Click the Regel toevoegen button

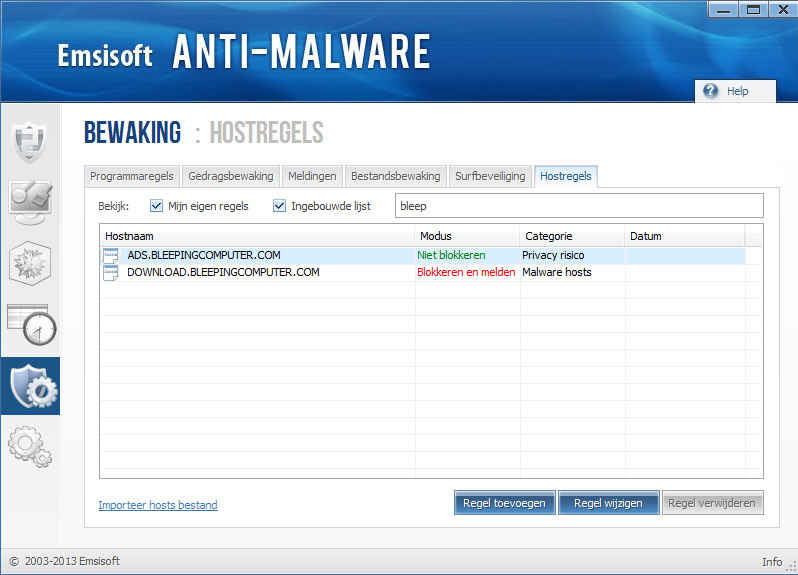point(504,503)
